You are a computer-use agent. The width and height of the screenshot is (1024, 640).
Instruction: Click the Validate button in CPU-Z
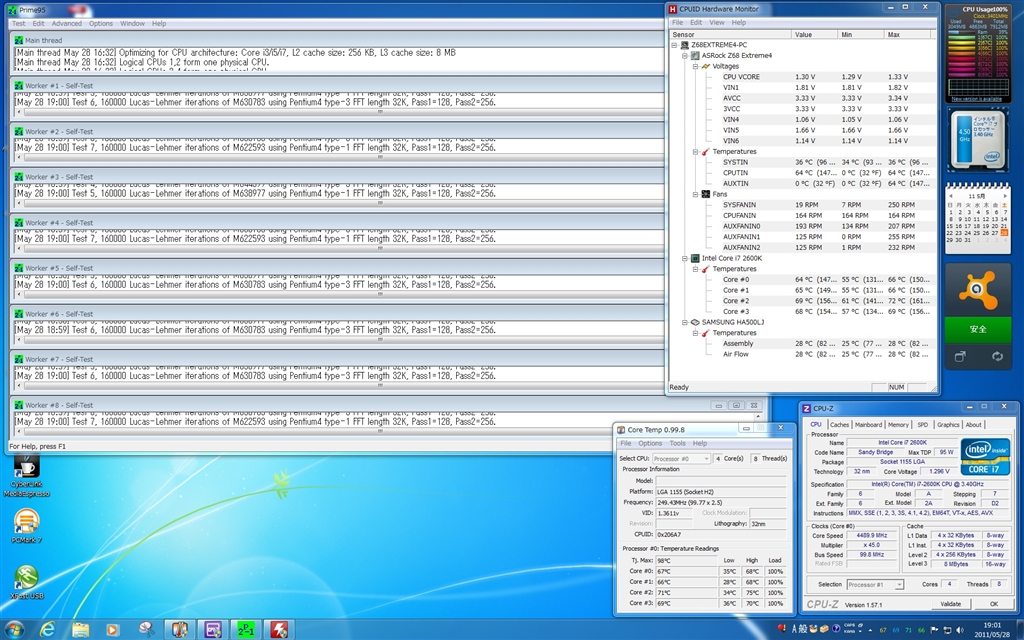coord(951,604)
